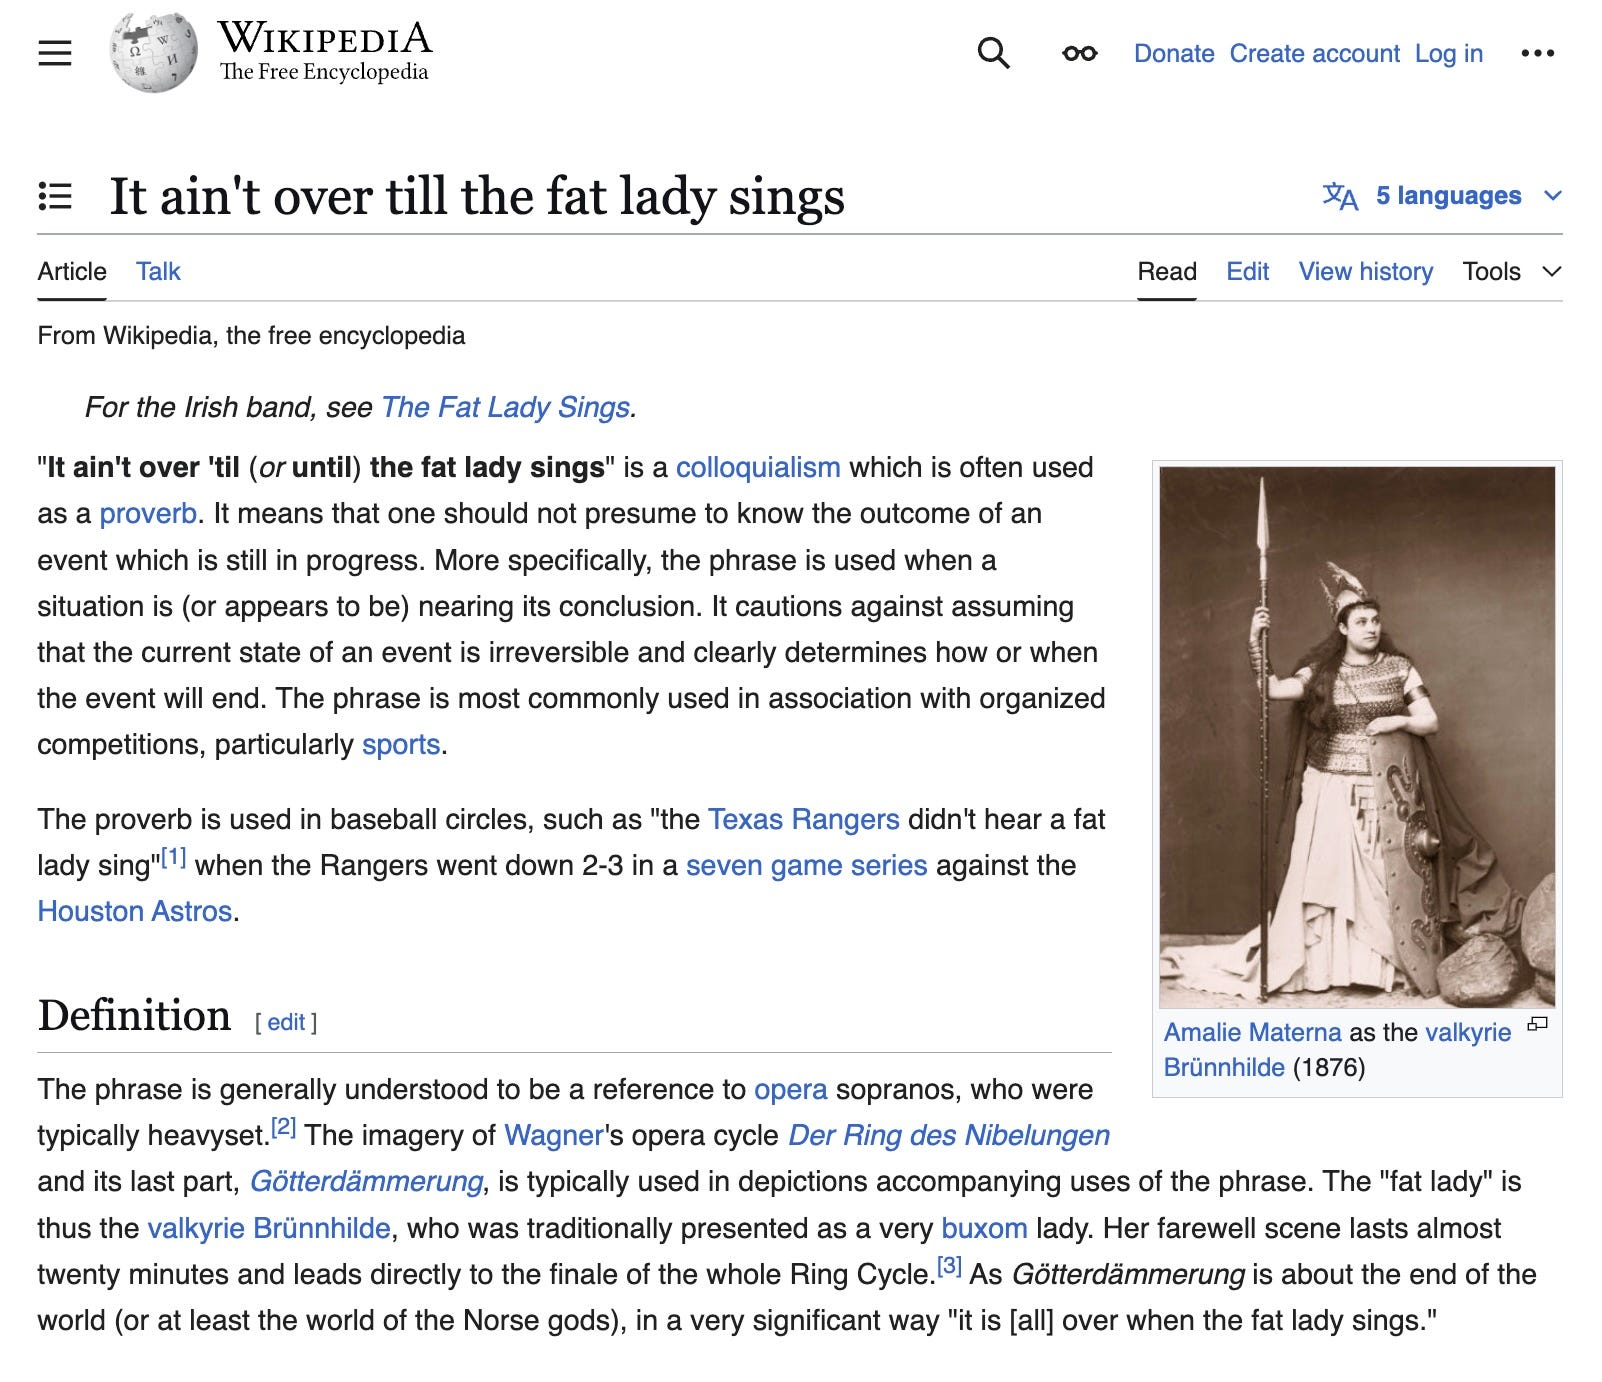Click the Log in link
Image resolution: width=1602 pixels, height=1382 pixels.
(1448, 53)
